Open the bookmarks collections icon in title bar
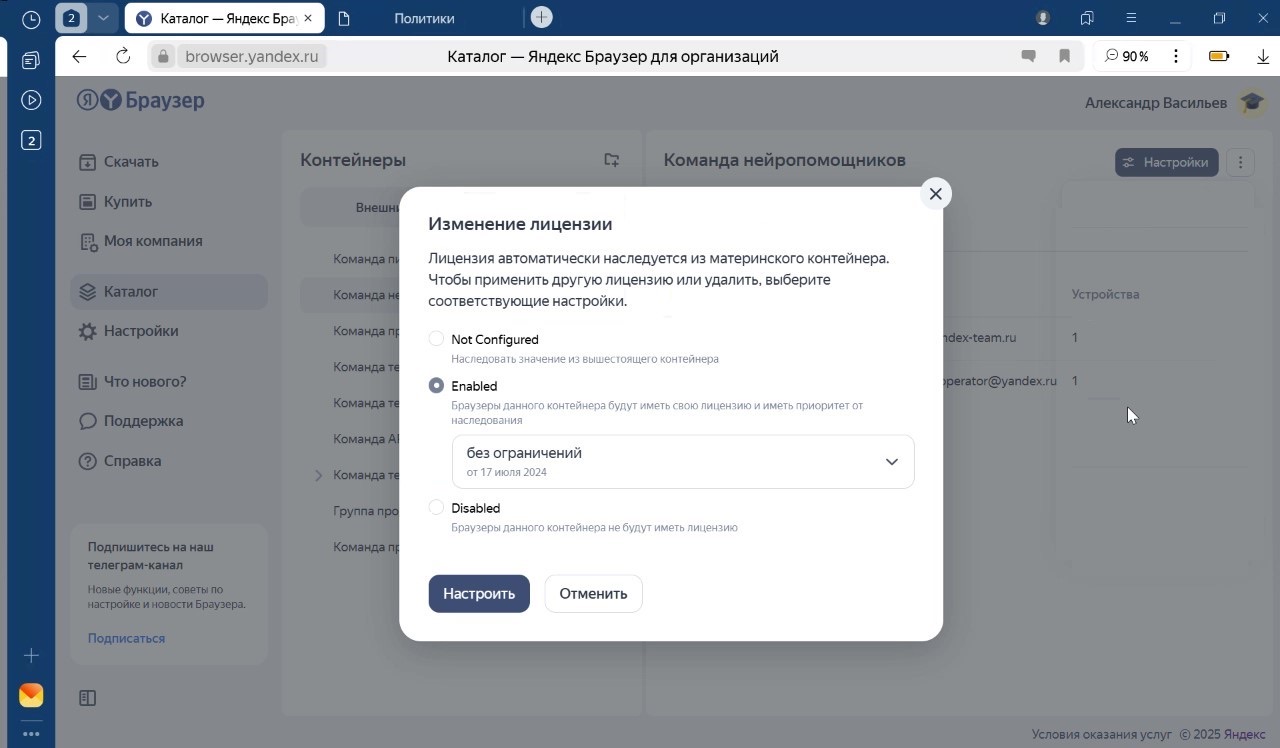The width and height of the screenshot is (1280, 748). [x=1087, y=18]
